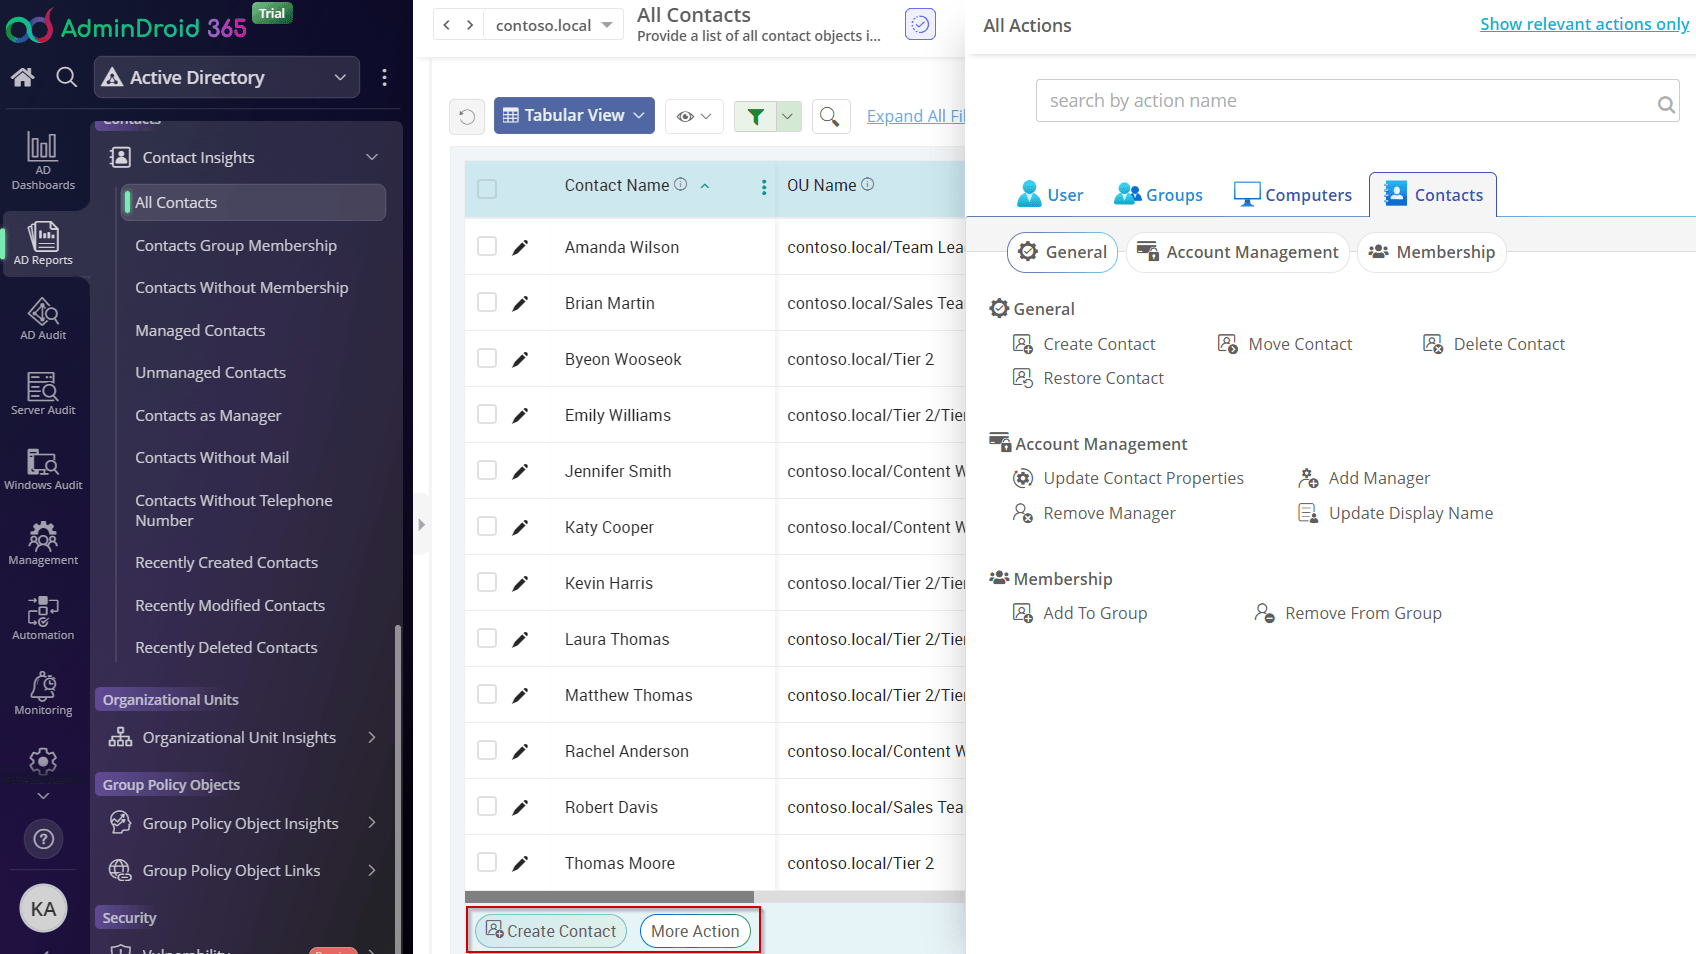1696x954 pixels.
Task: Click Create Contact button below table
Action: pyautogui.click(x=551, y=931)
